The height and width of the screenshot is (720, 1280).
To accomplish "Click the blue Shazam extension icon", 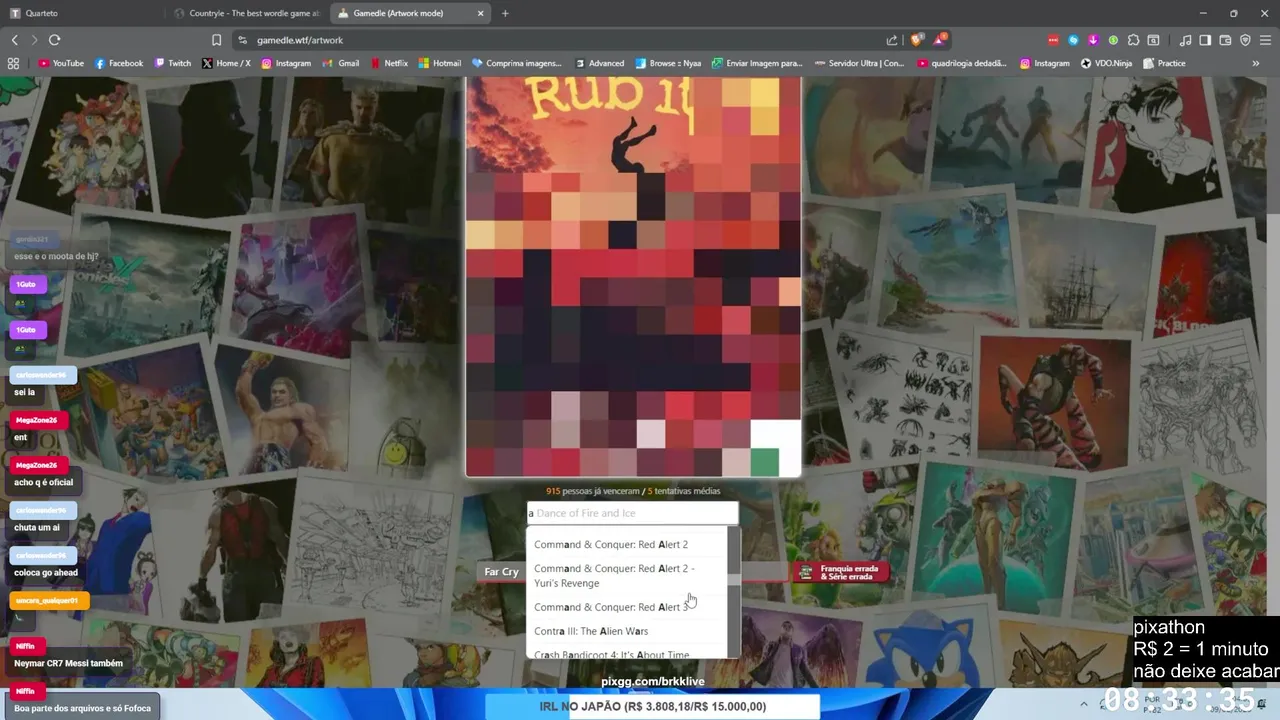I will click(x=1073, y=40).
